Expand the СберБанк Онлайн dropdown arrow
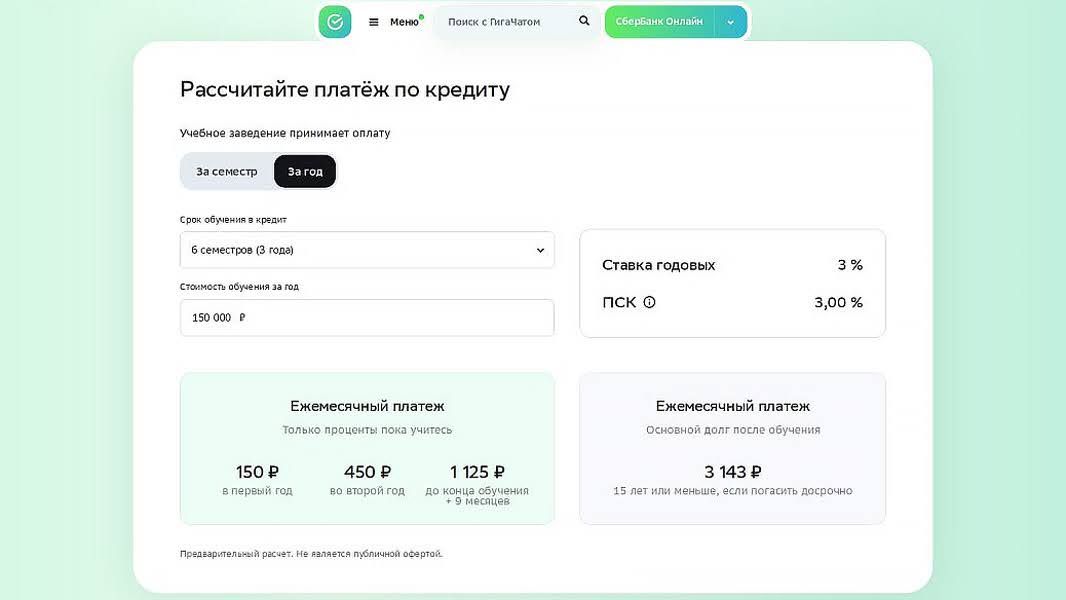The image size is (1066, 600). [x=730, y=22]
